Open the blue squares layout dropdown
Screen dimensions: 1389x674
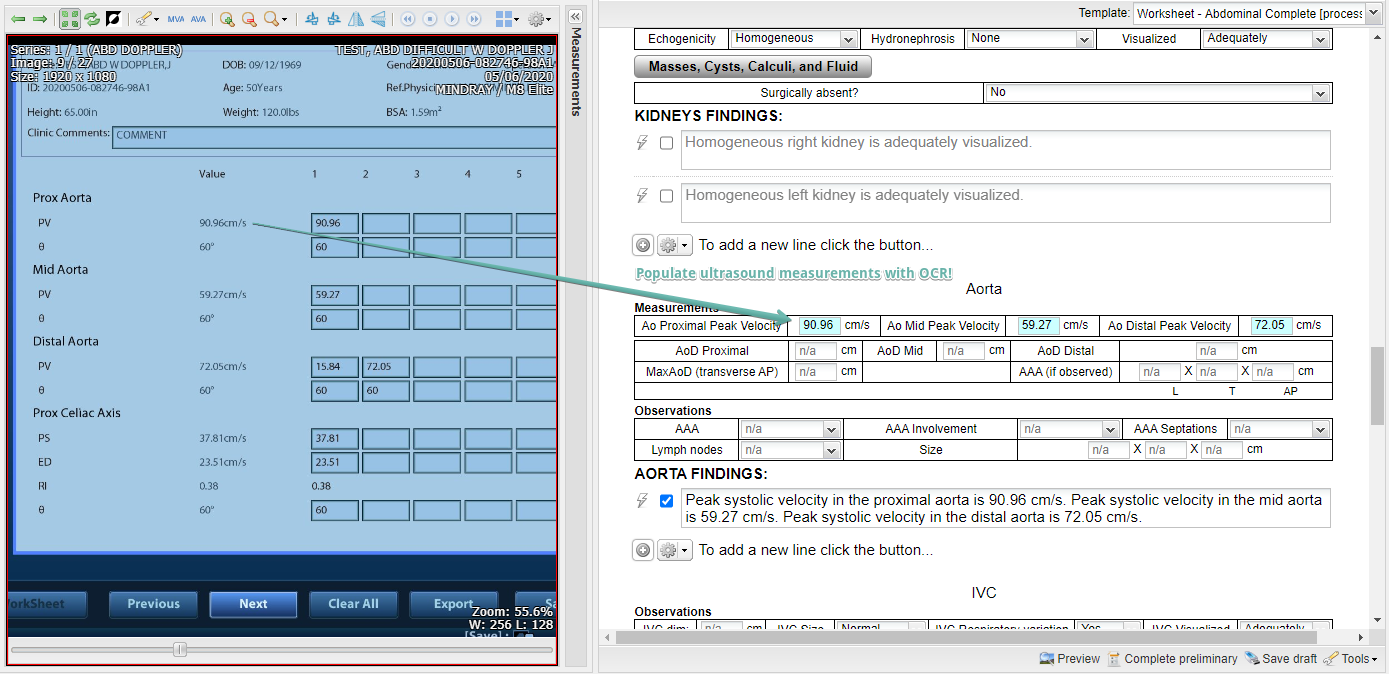pos(508,19)
